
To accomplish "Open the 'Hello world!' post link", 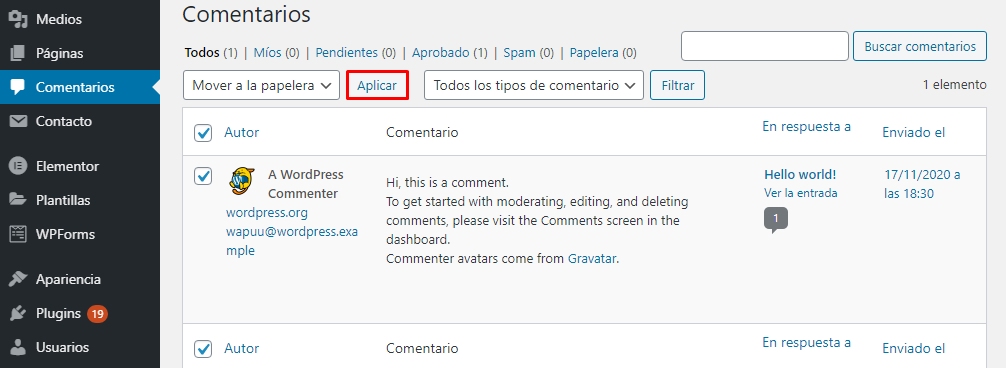I will click(x=800, y=174).
